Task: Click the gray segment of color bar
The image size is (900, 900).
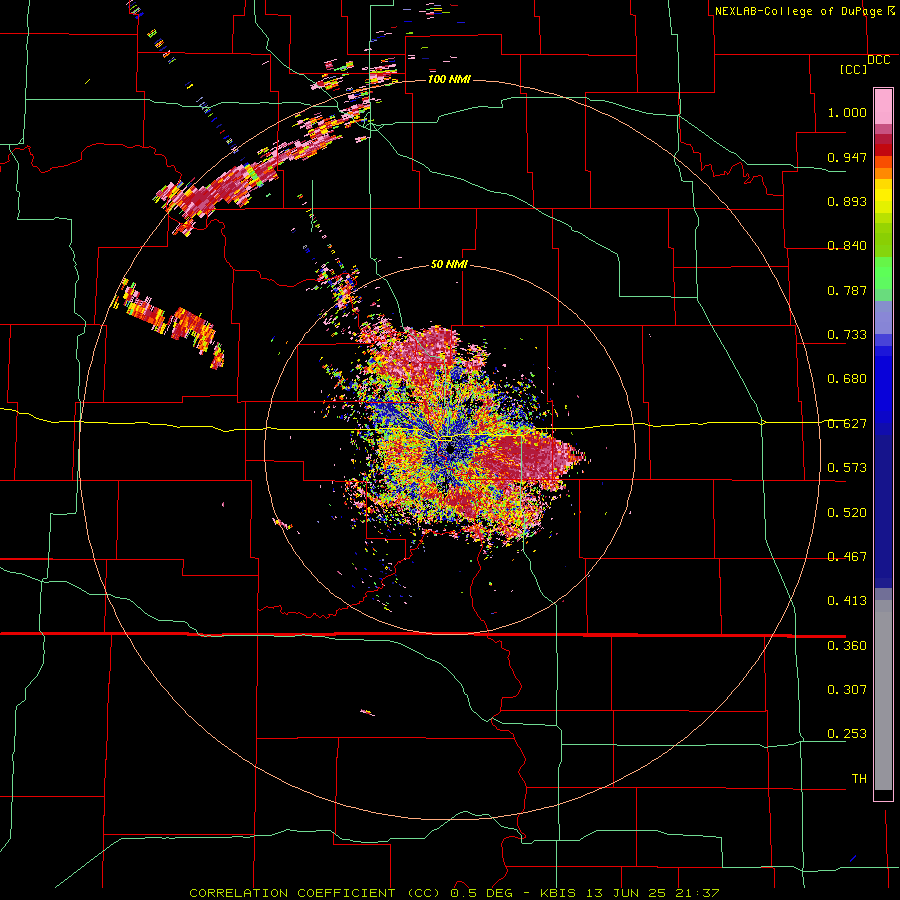Action: tap(883, 695)
